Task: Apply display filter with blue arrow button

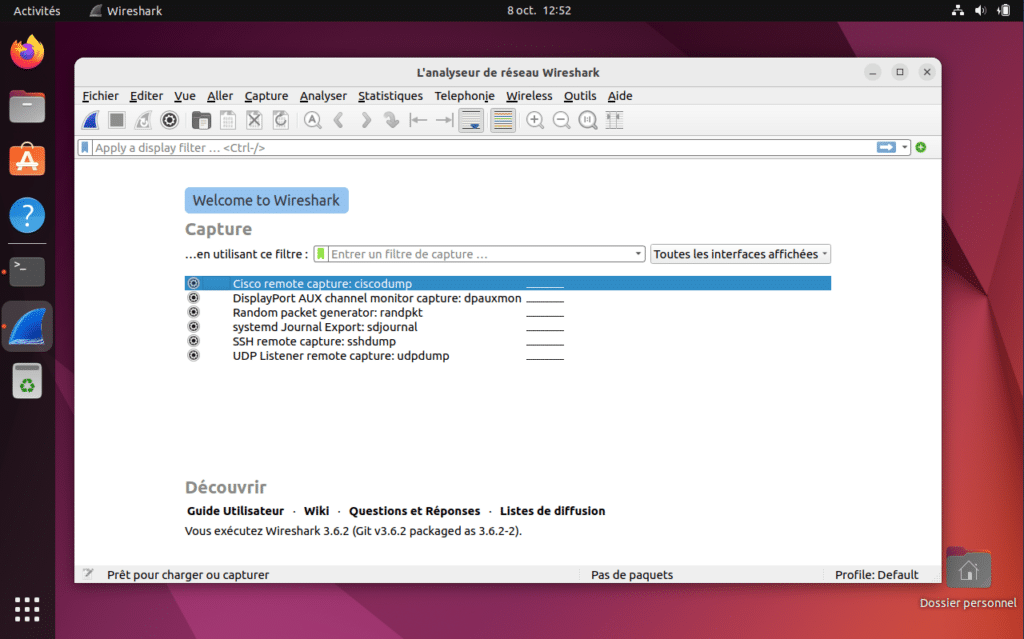Action: 886,148
